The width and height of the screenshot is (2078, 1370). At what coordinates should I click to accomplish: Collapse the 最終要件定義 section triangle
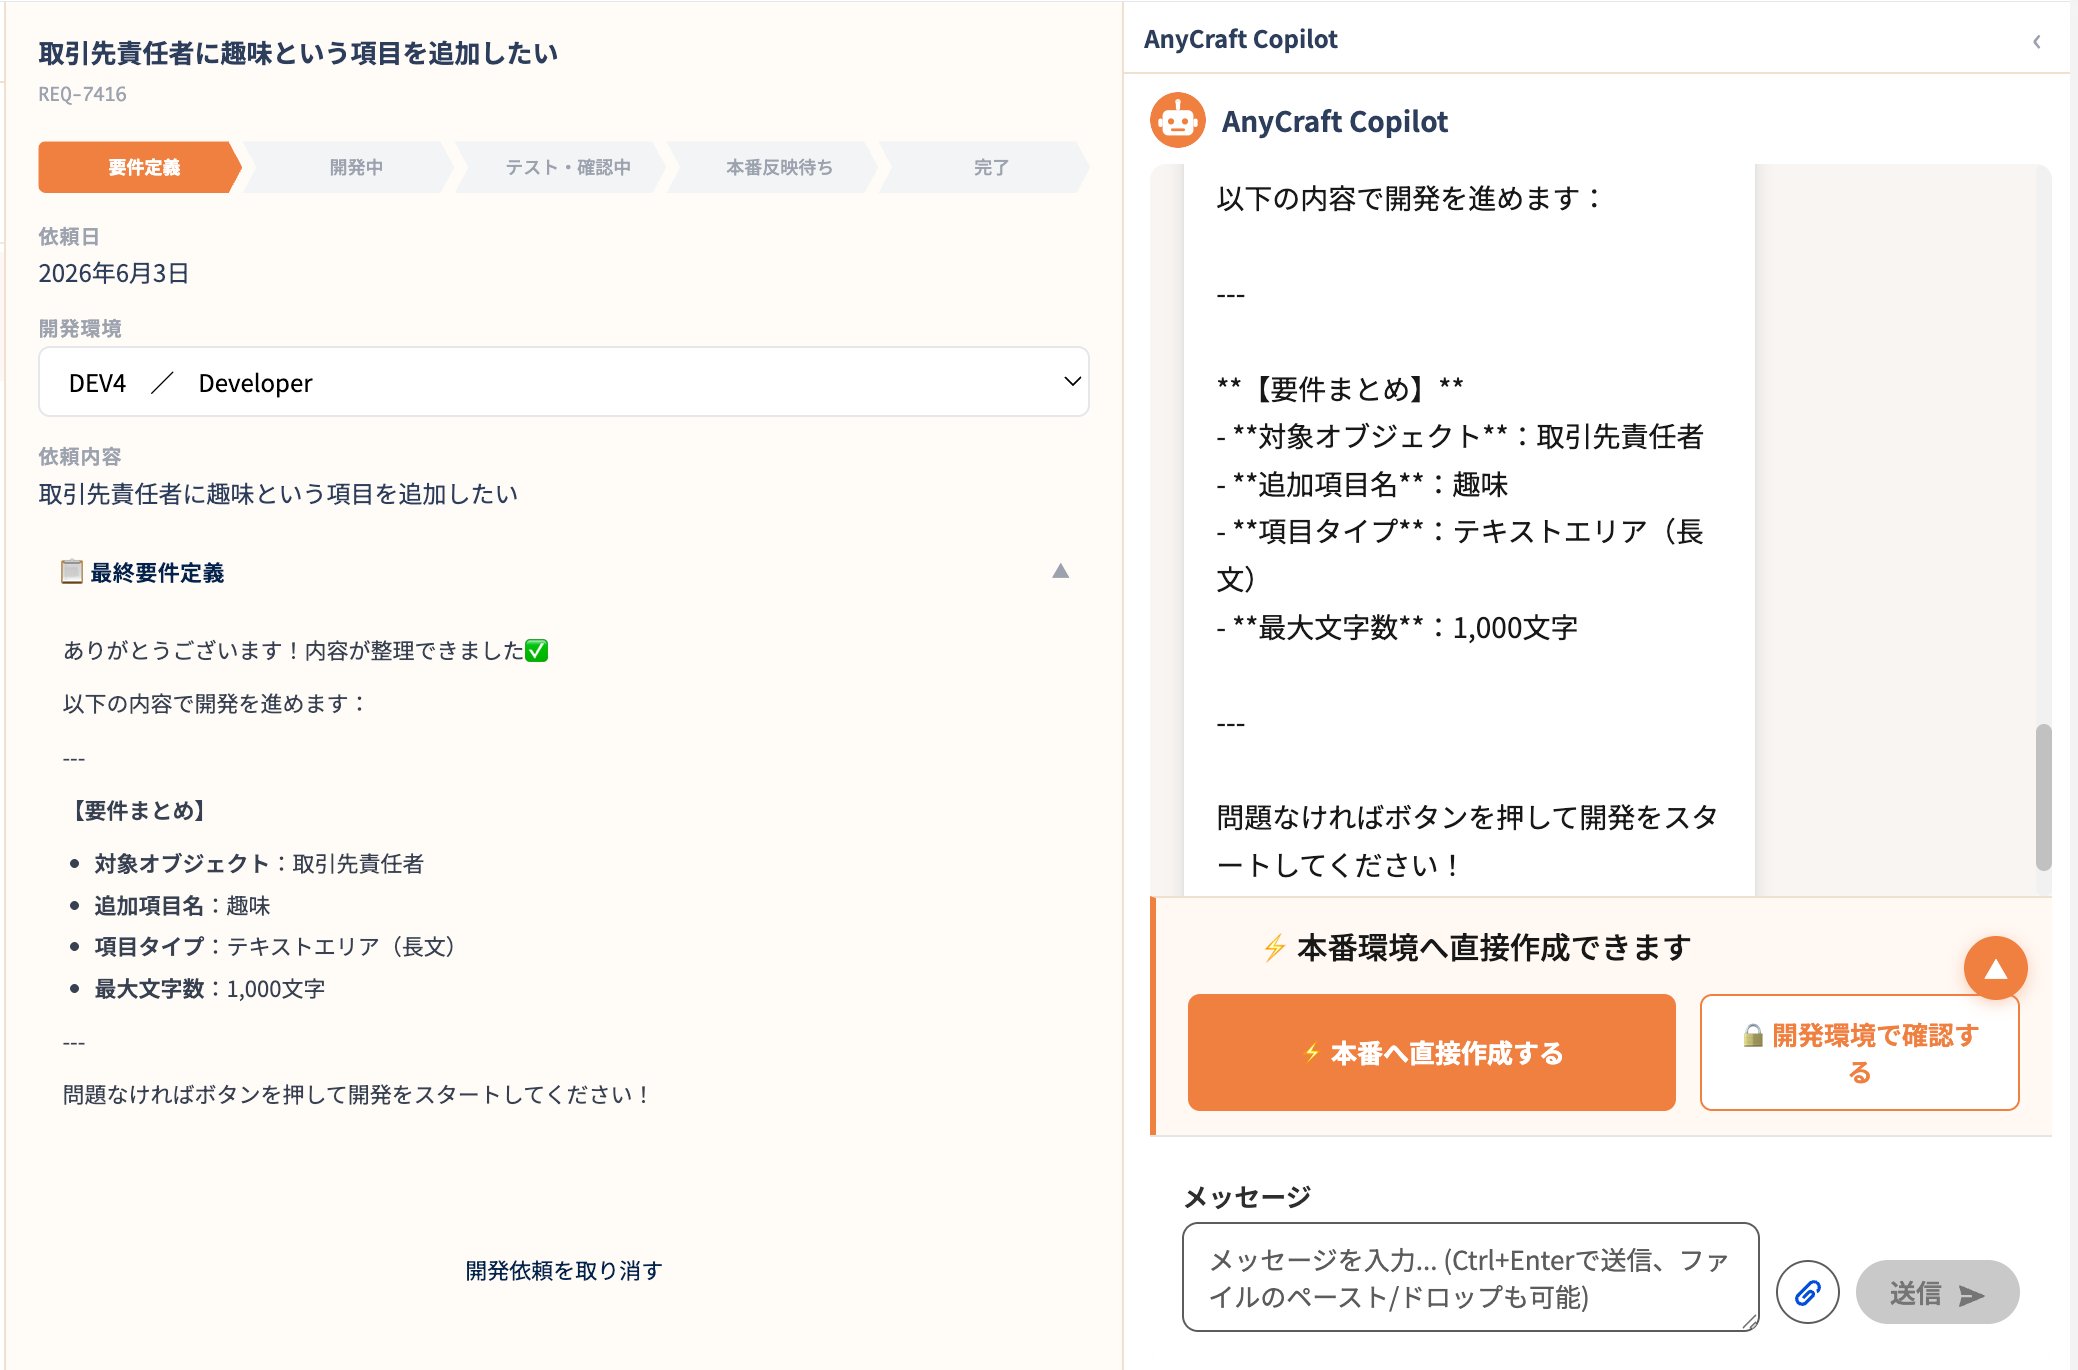(x=1061, y=571)
